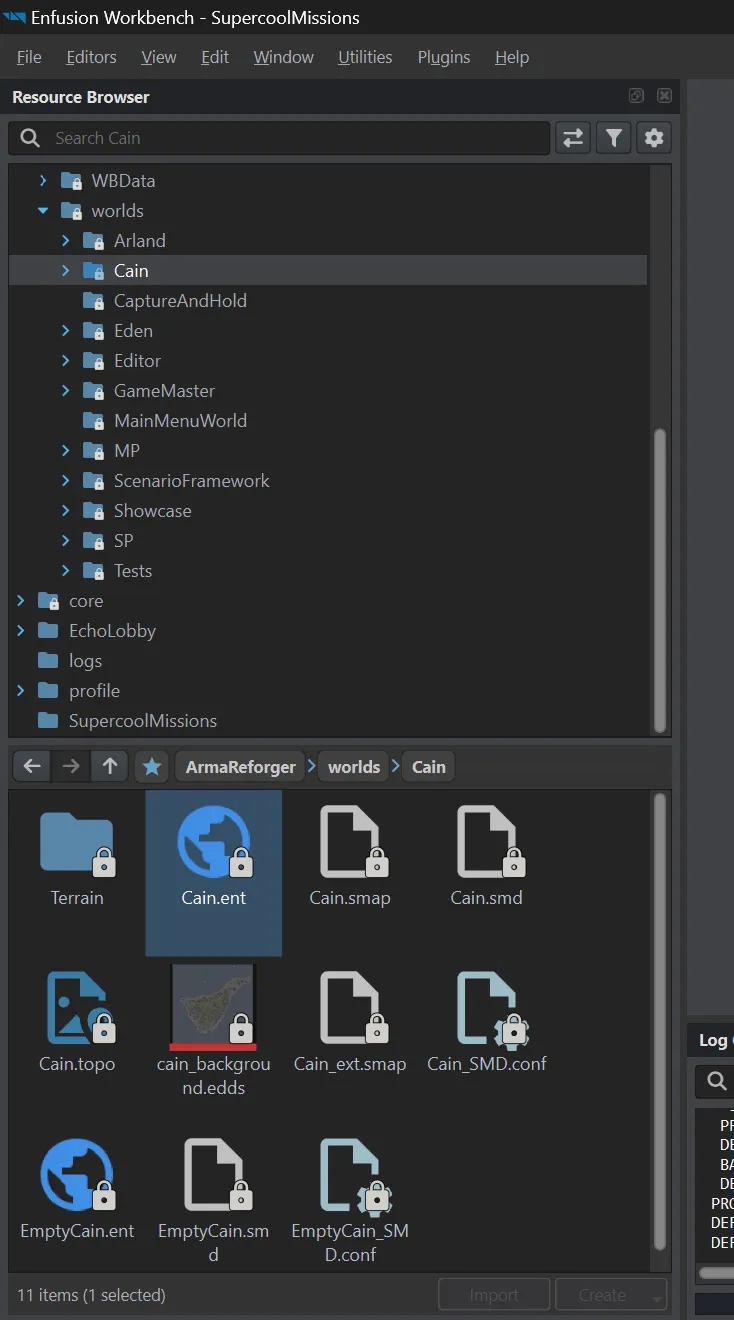Expand the Showcase folder
The width and height of the screenshot is (734, 1320).
[65, 511]
